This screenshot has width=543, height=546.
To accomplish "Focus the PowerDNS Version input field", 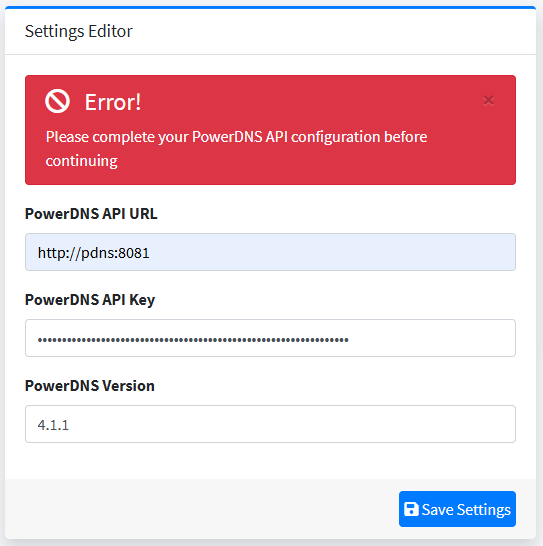I will tap(270, 424).
